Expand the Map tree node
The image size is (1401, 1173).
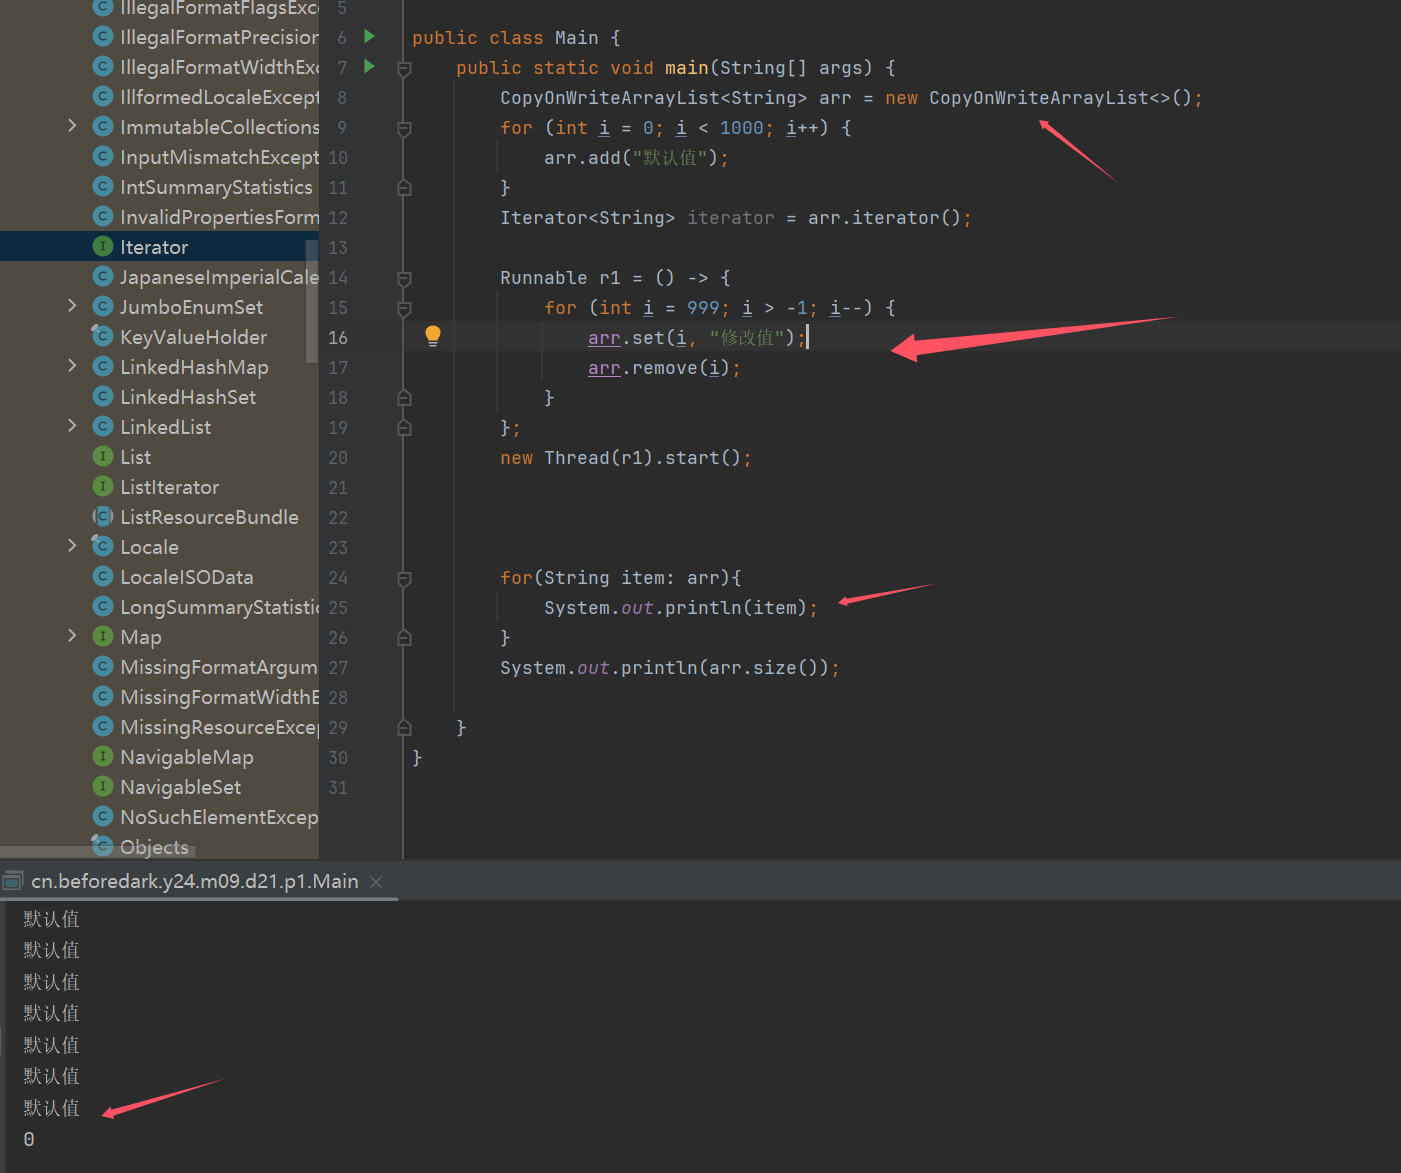72,636
